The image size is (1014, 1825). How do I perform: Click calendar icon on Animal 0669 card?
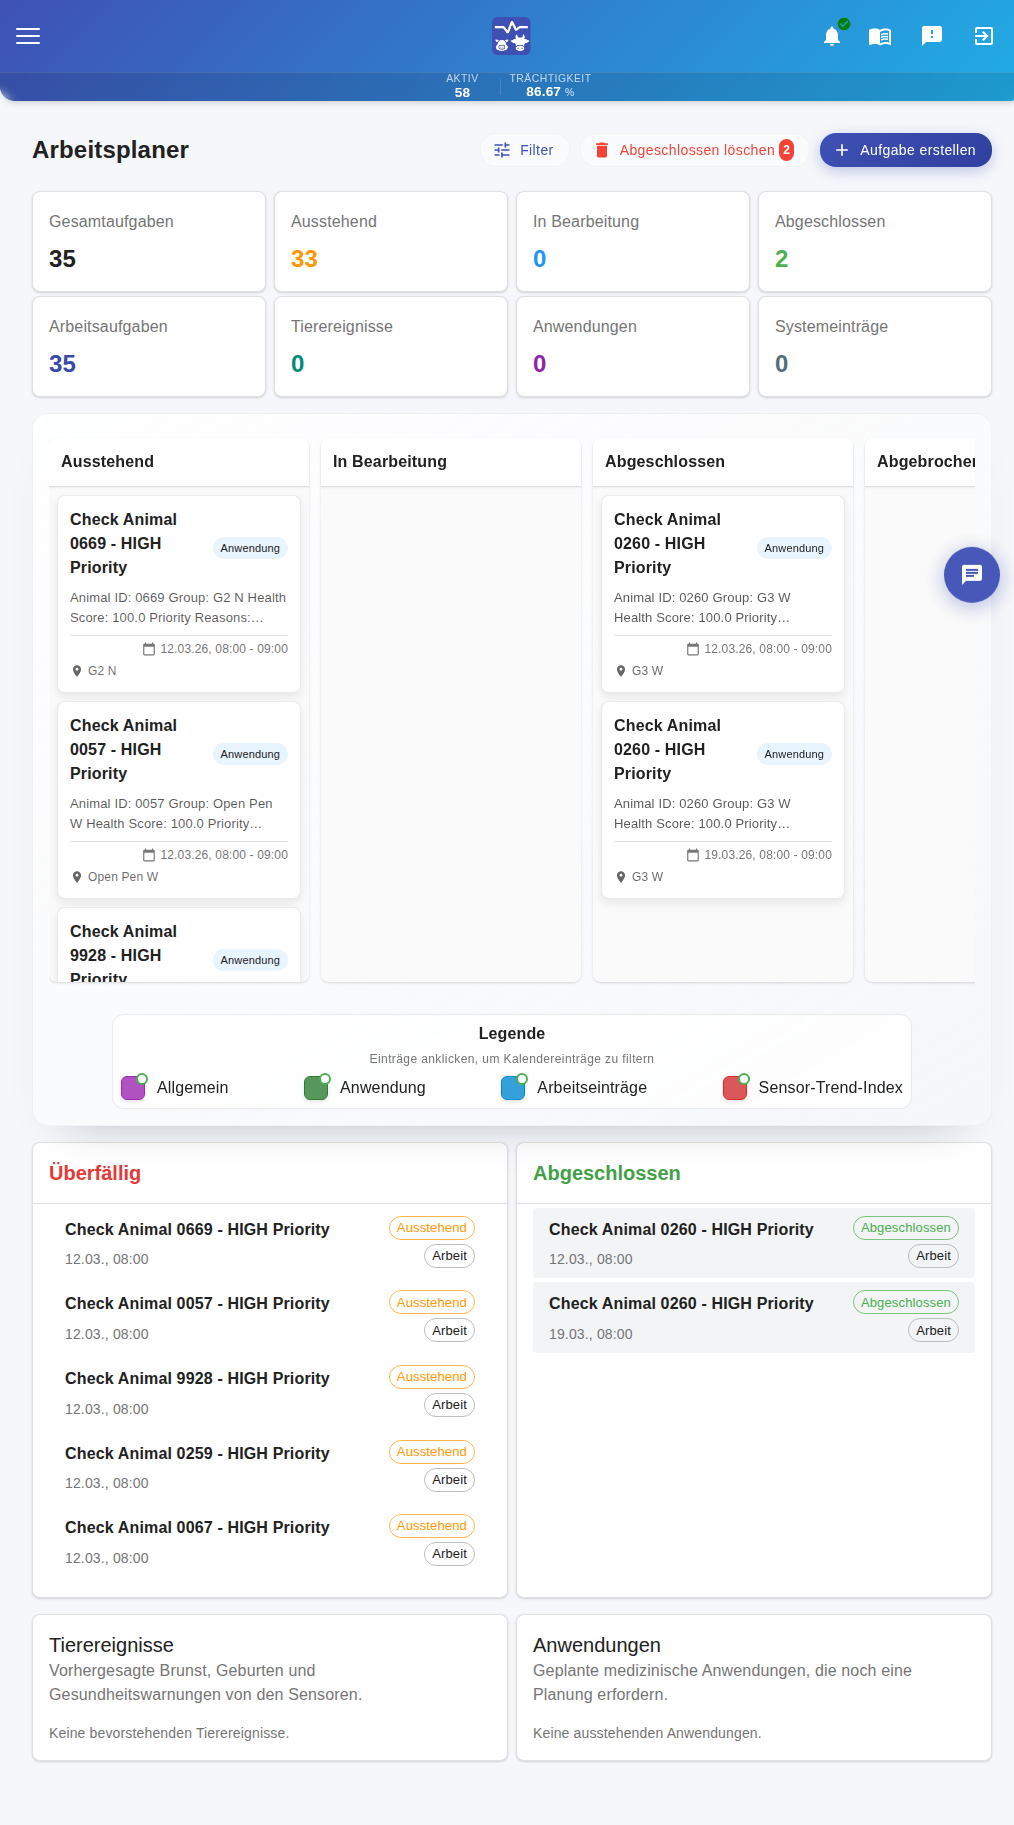point(149,649)
